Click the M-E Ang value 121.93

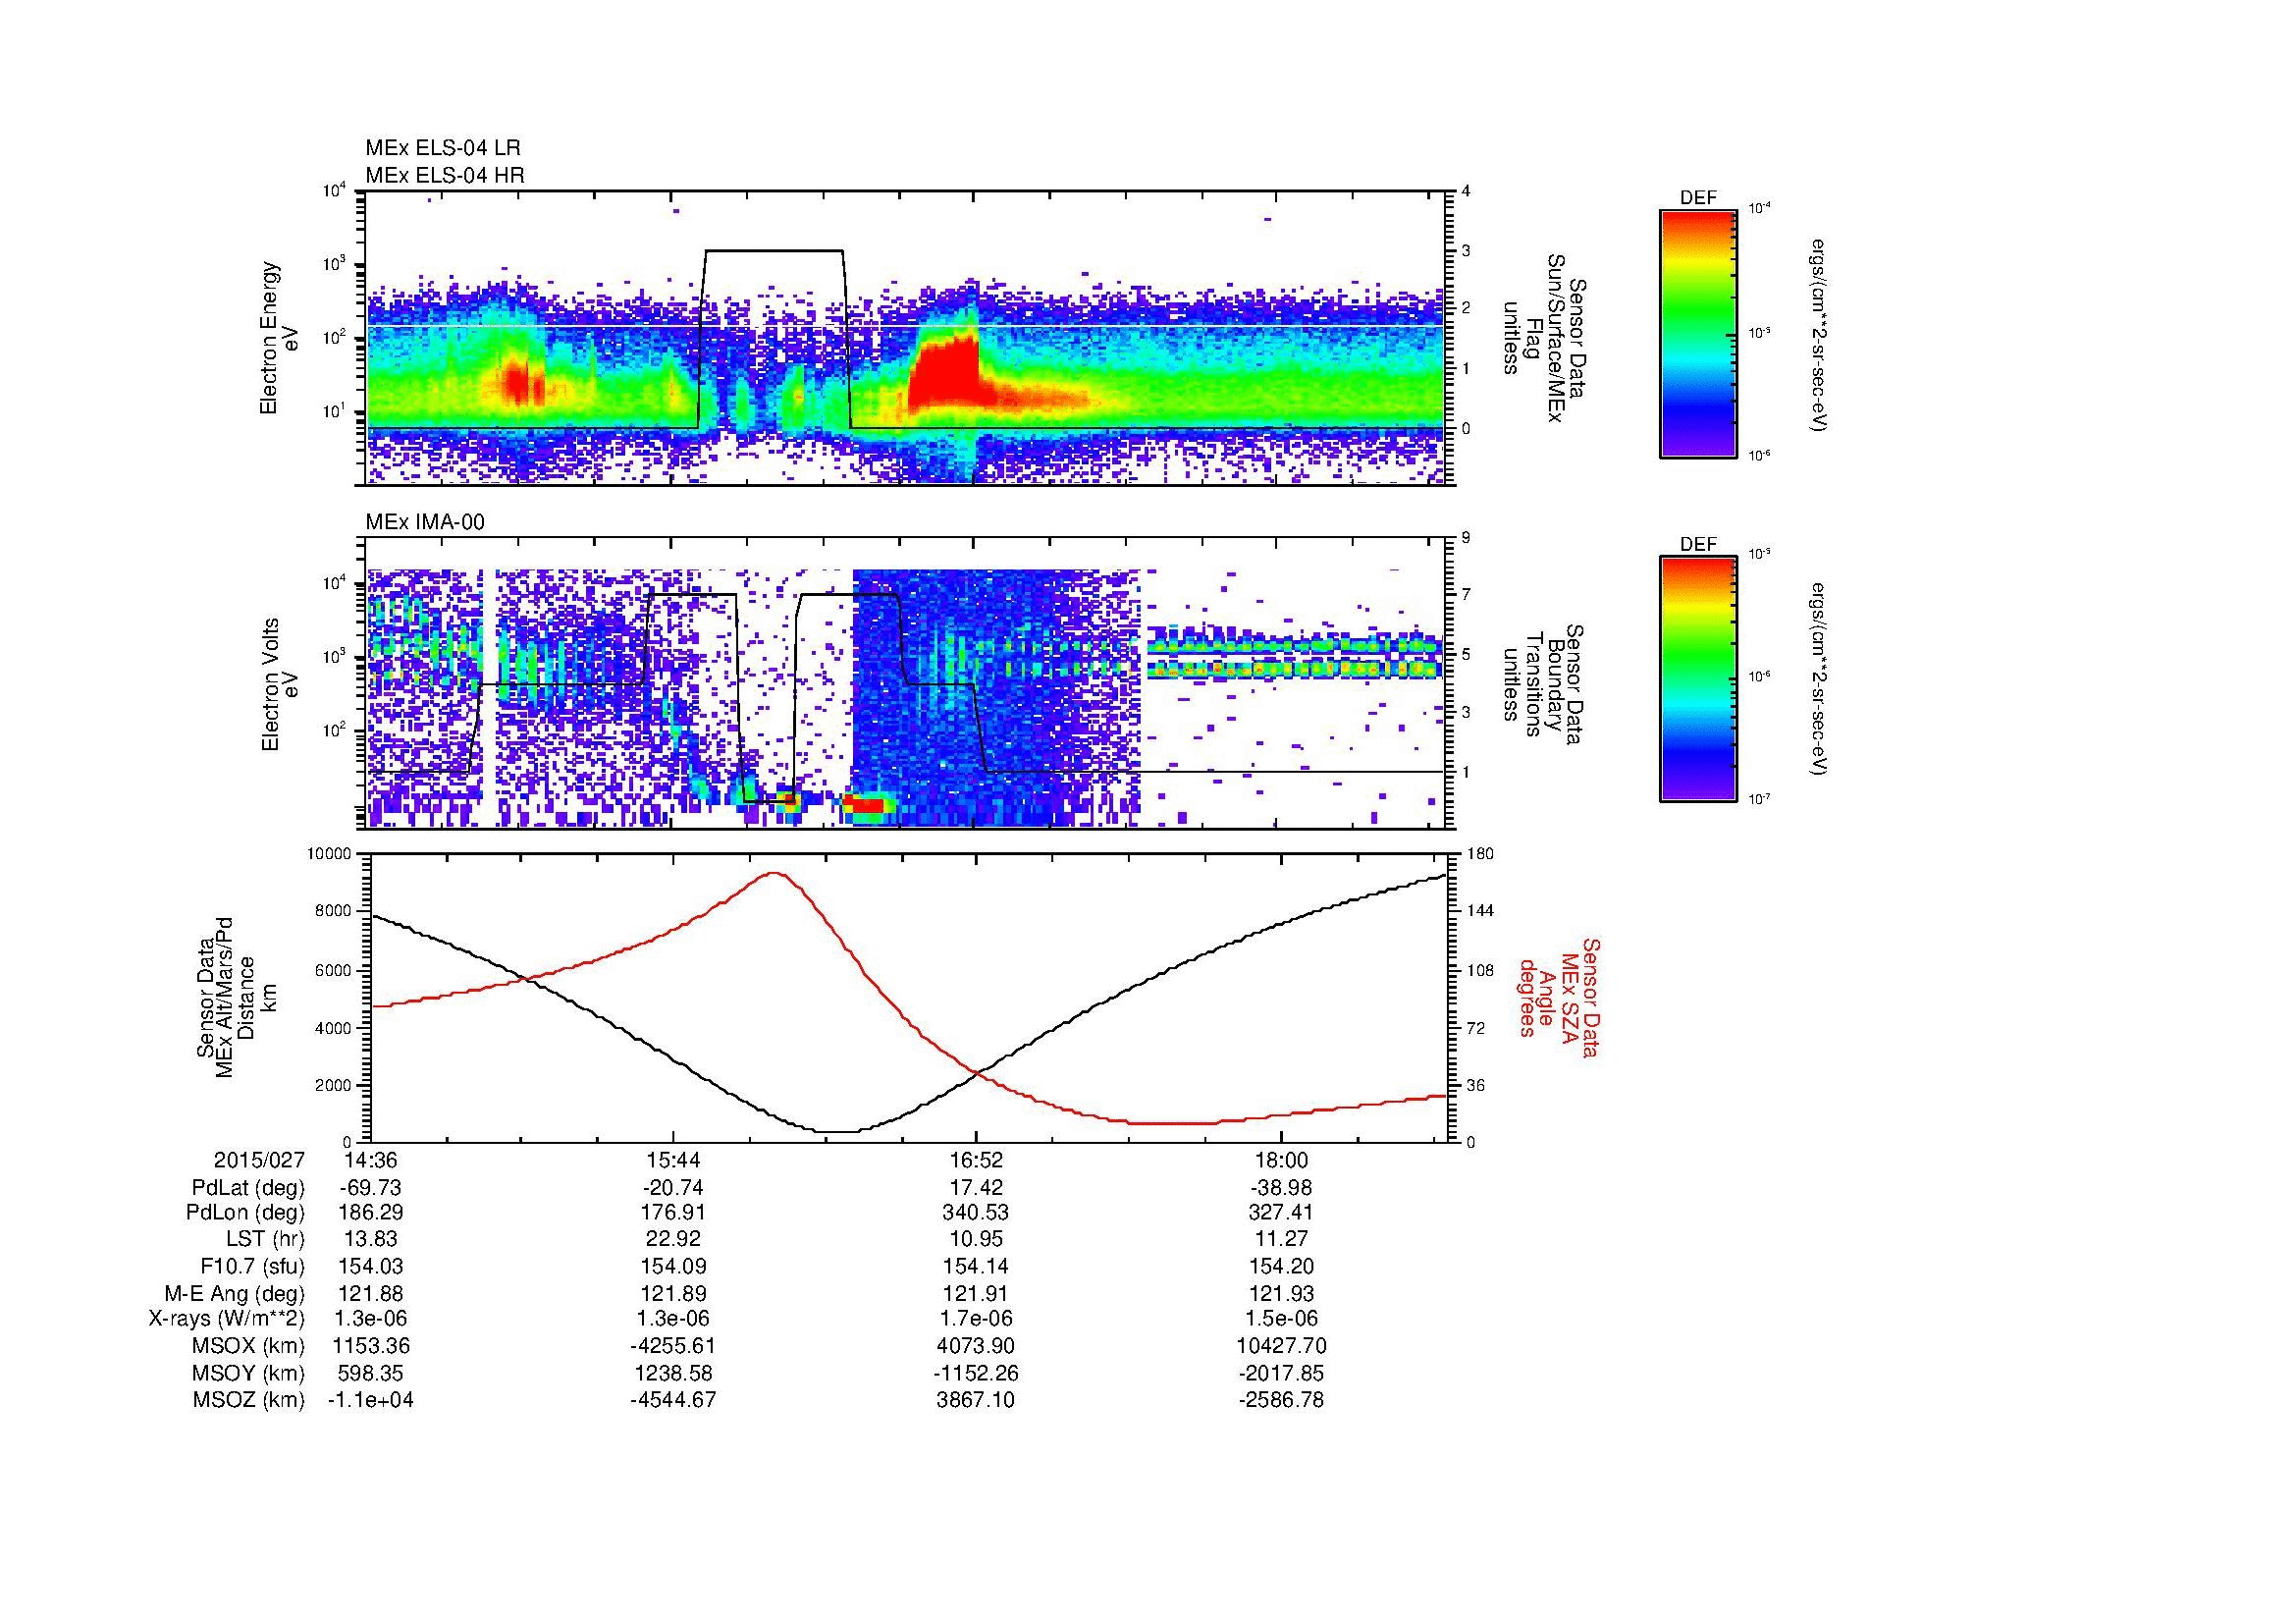click(1281, 1293)
